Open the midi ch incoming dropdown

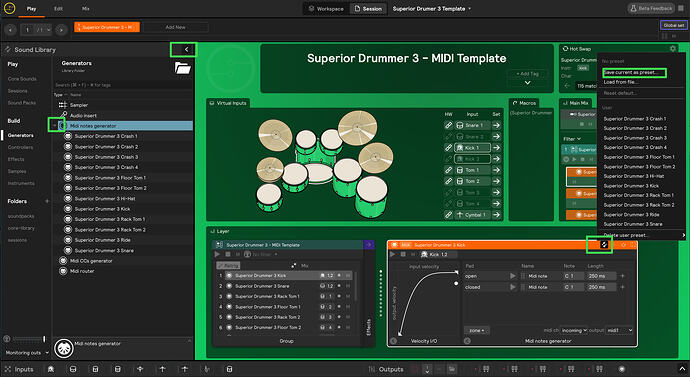click(x=575, y=330)
